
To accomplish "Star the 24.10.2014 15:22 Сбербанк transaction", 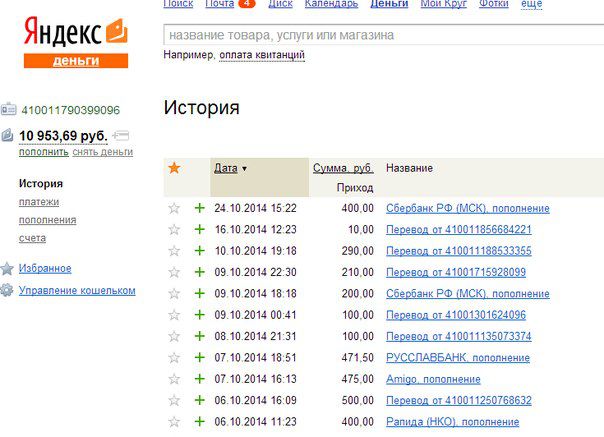I will 174,208.
